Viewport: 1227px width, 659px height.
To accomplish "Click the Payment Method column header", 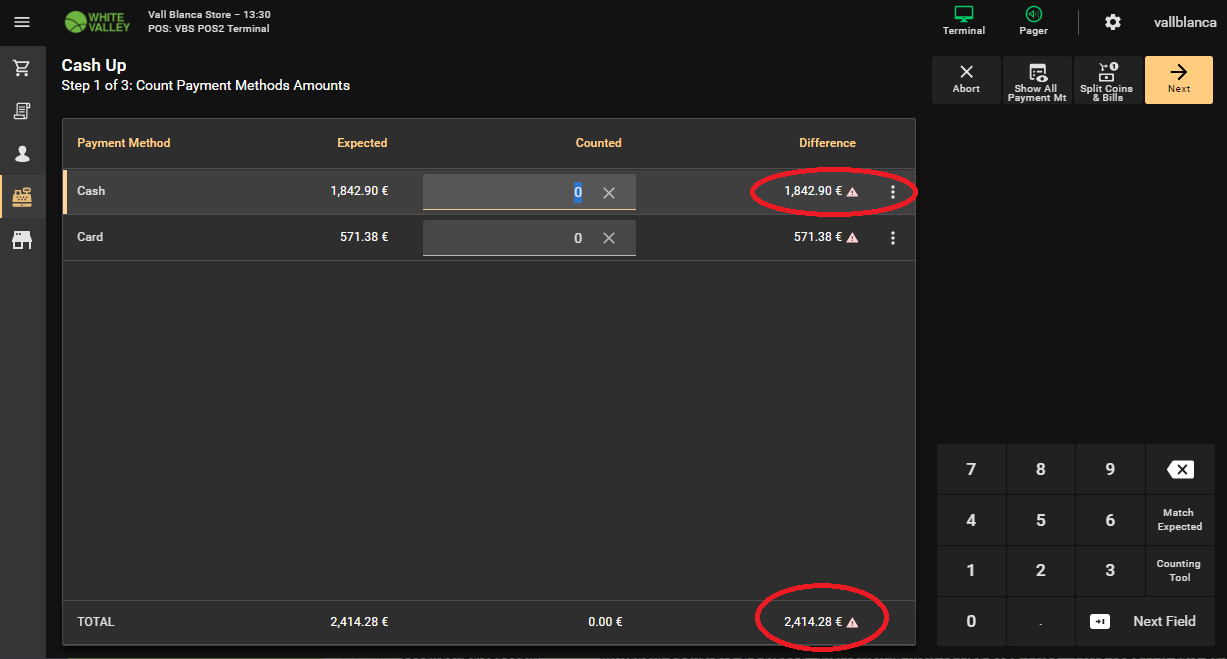I will click(124, 143).
